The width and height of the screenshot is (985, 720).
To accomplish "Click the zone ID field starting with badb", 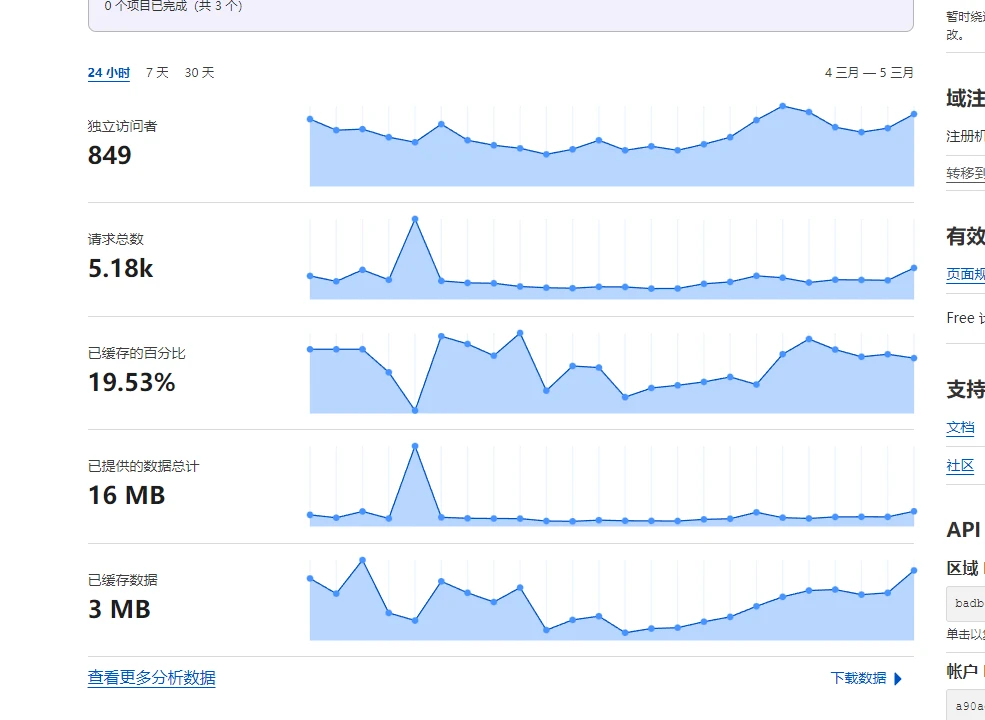I will click(966, 604).
